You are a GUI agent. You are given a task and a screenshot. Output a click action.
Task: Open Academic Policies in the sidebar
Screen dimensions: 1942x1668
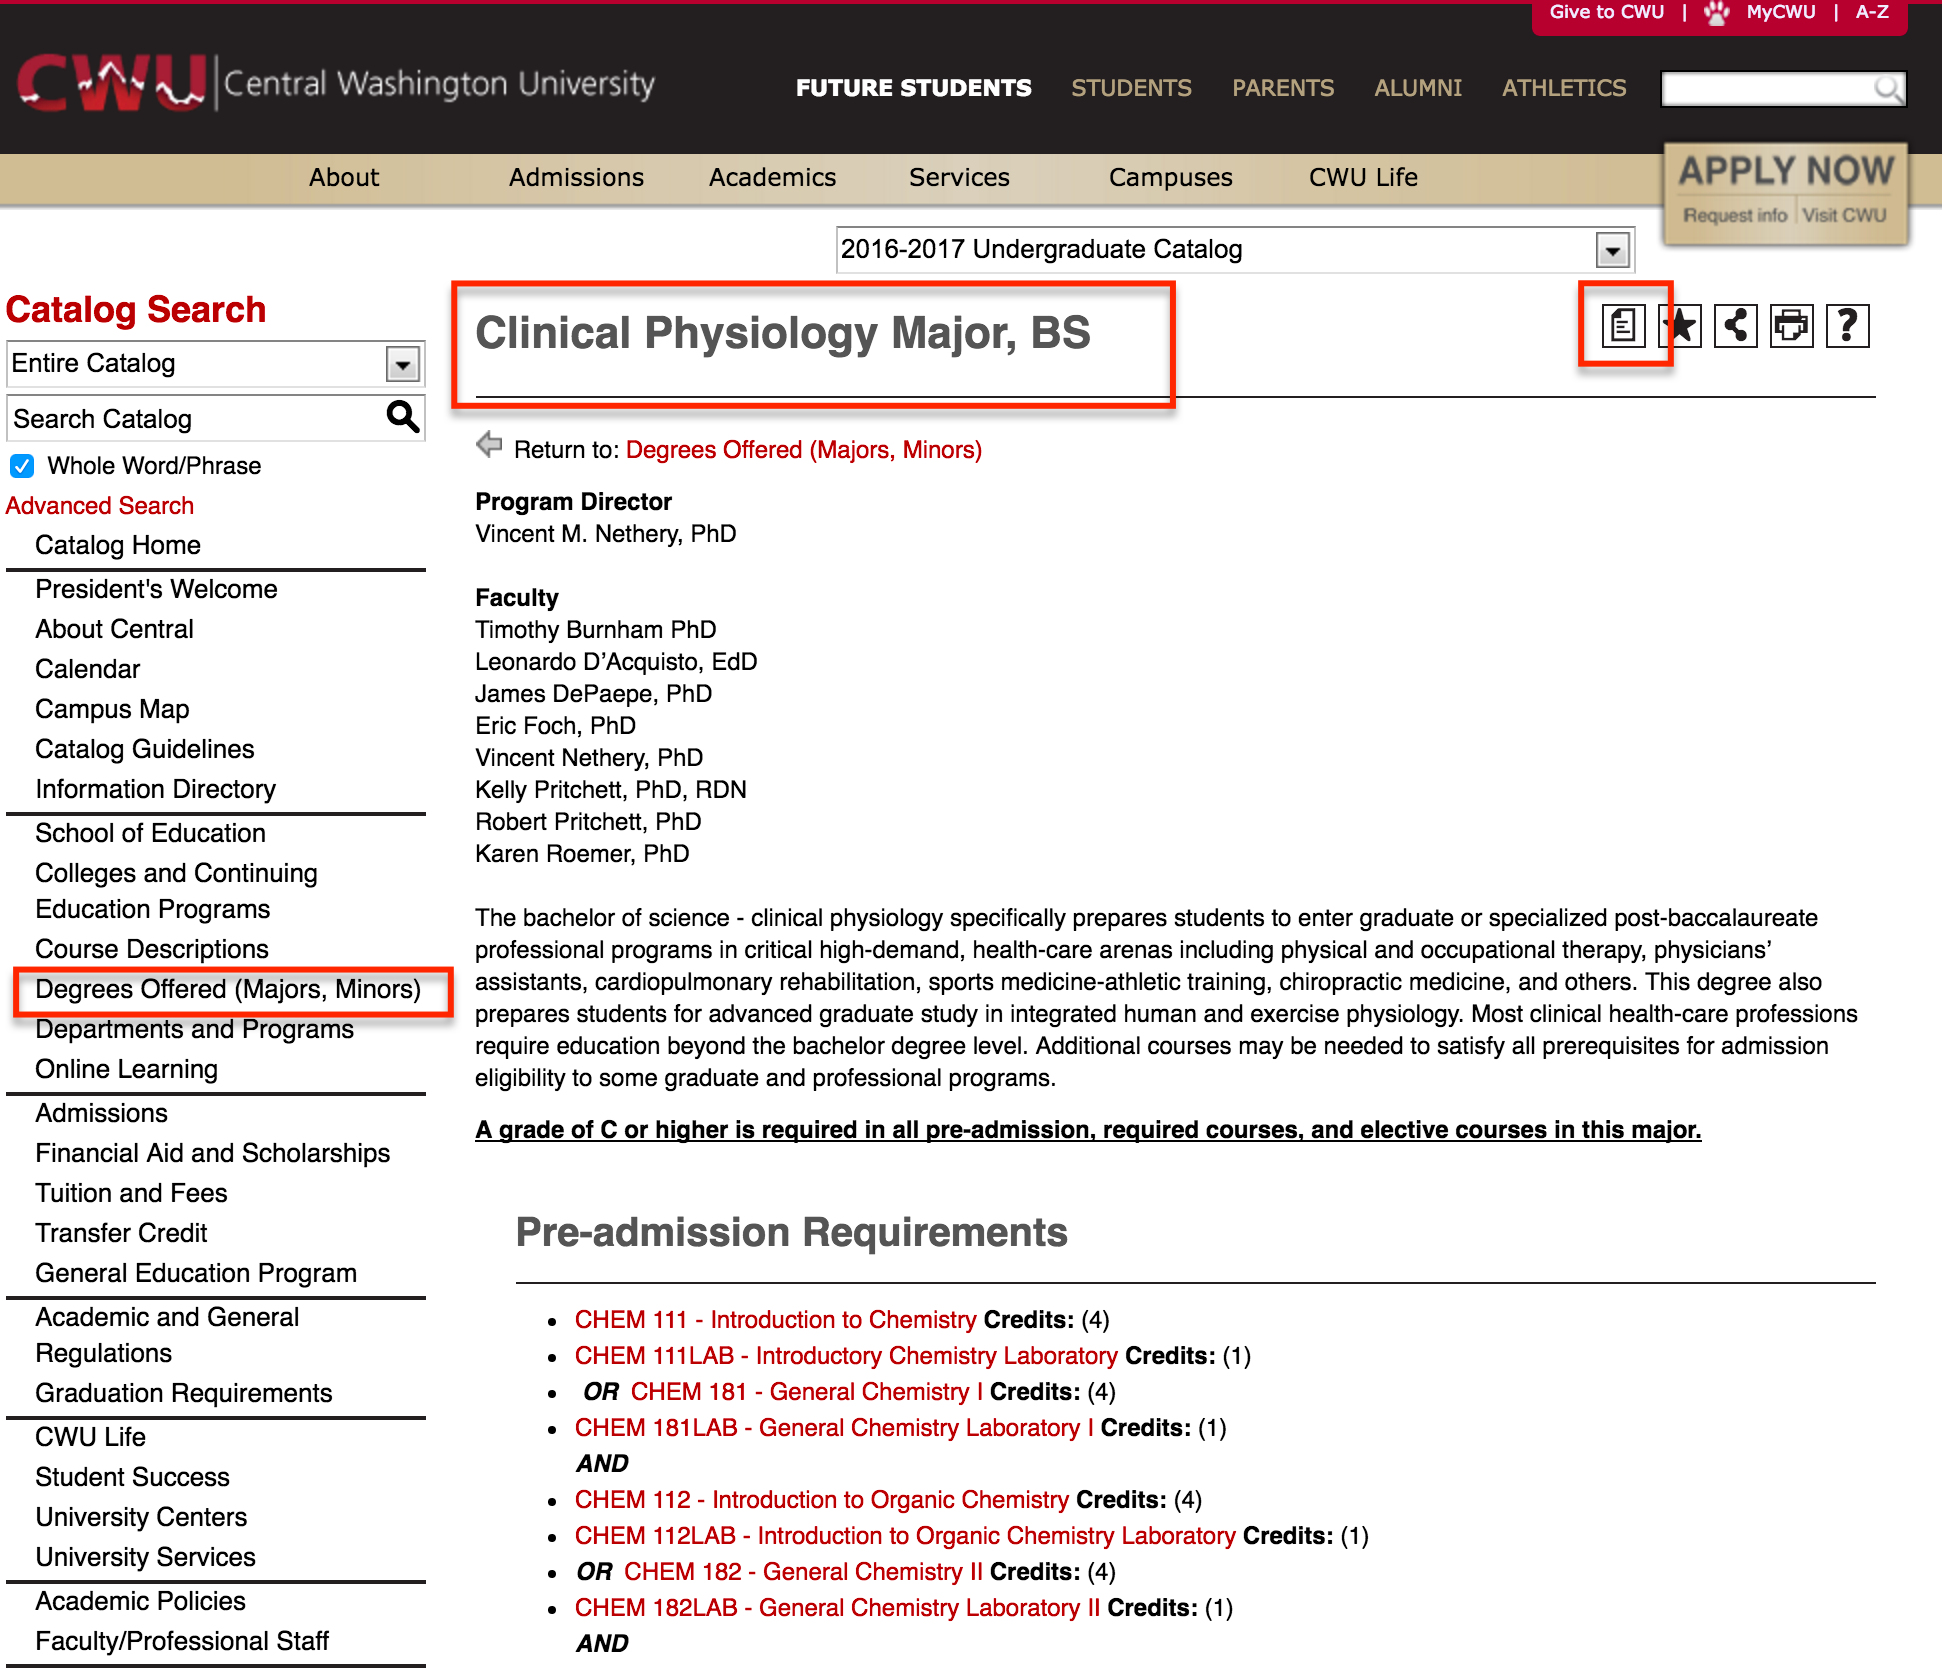pyautogui.click(x=140, y=1601)
